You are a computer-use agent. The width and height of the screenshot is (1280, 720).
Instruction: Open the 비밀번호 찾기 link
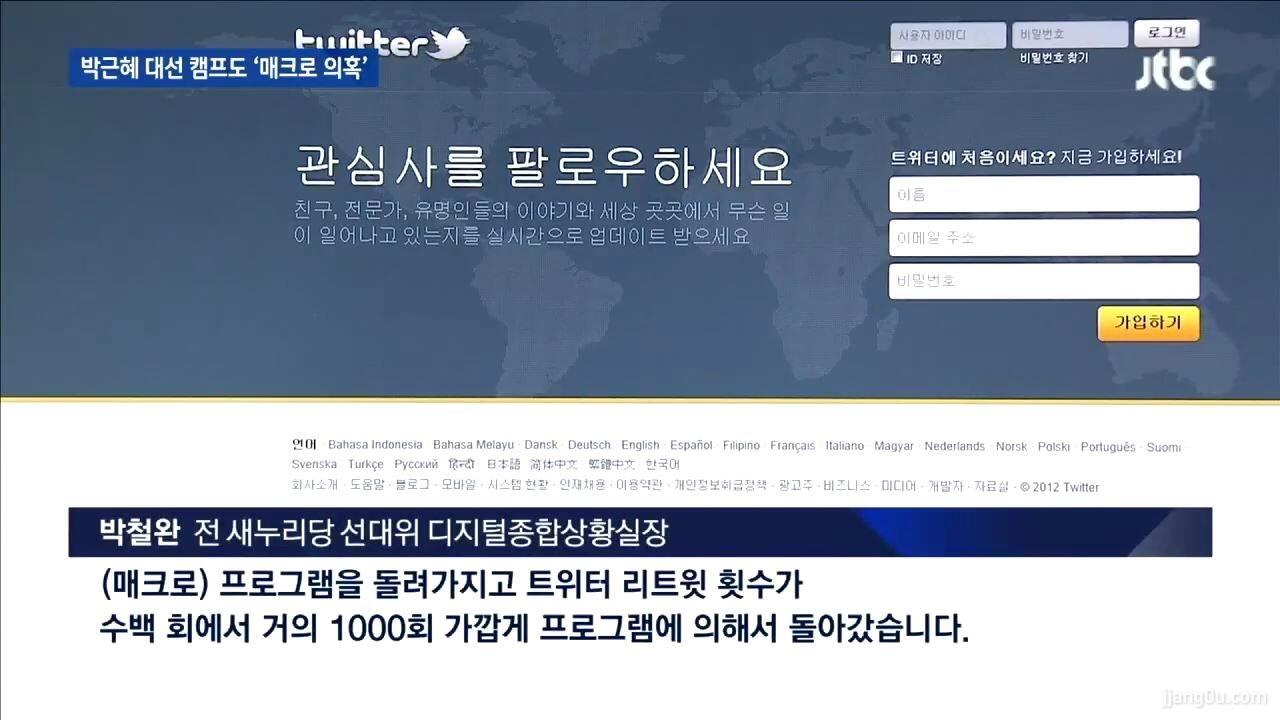click(x=1053, y=58)
